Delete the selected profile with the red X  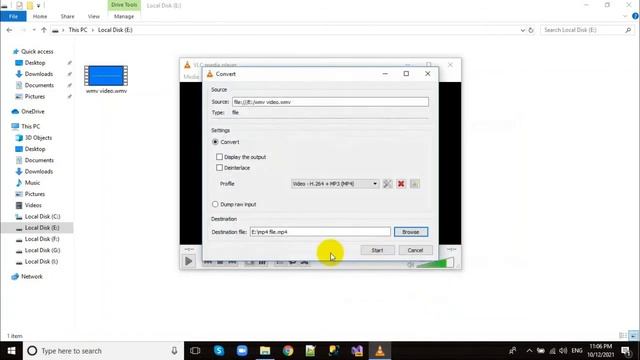click(401, 184)
